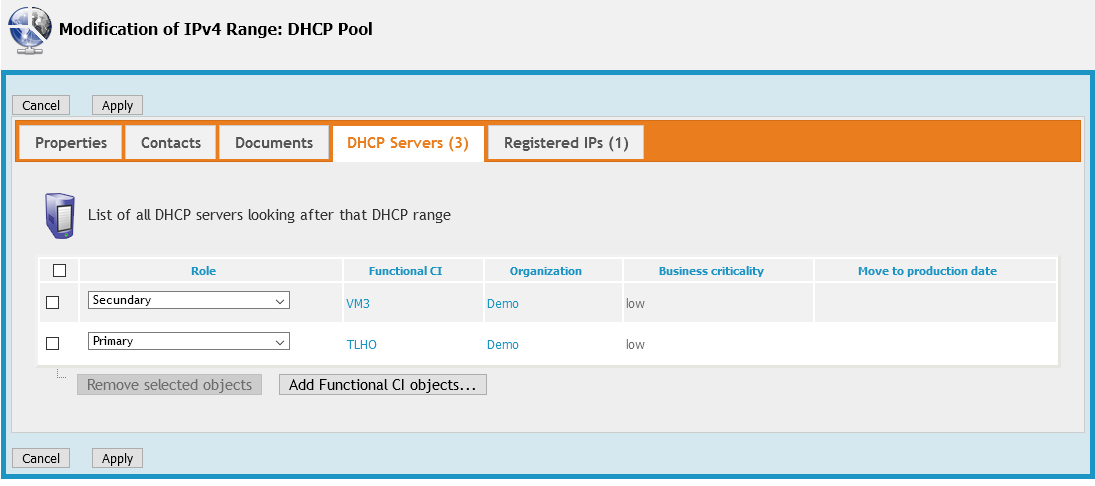Image resolution: width=1095 pixels, height=486 pixels.
Task: Open the VM3 functional CI link
Action: pyautogui.click(x=358, y=303)
